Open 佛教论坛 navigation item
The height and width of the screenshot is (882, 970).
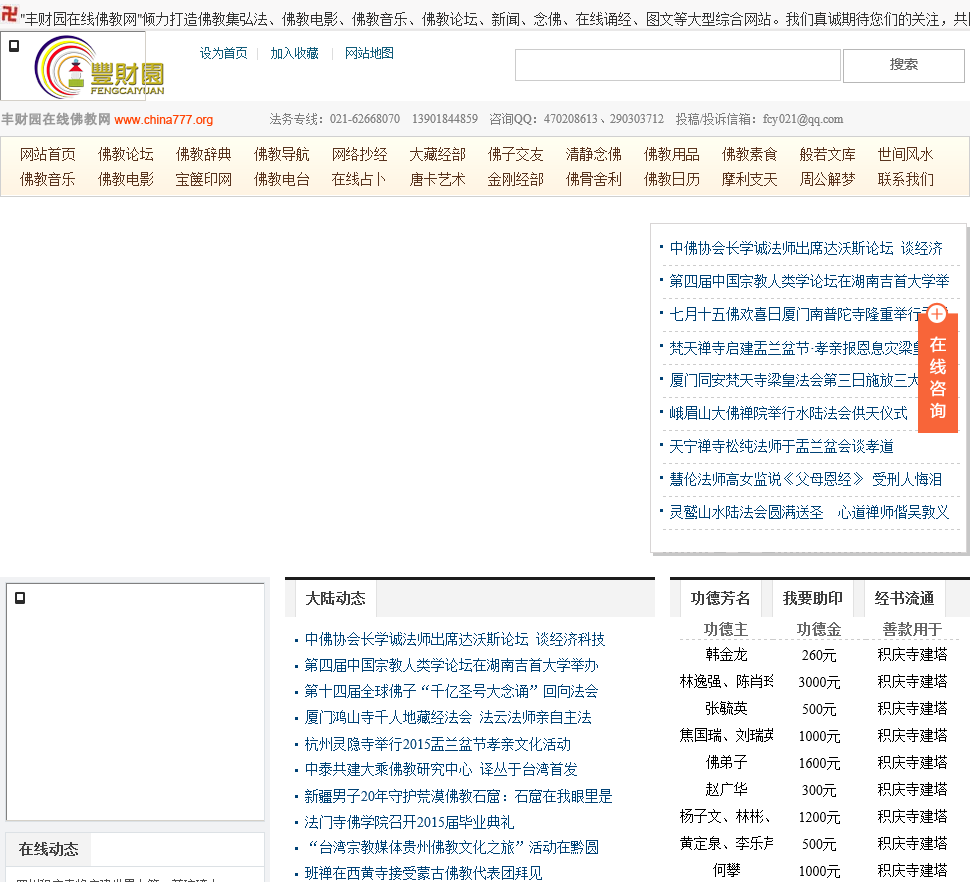(x=126, y=154)
